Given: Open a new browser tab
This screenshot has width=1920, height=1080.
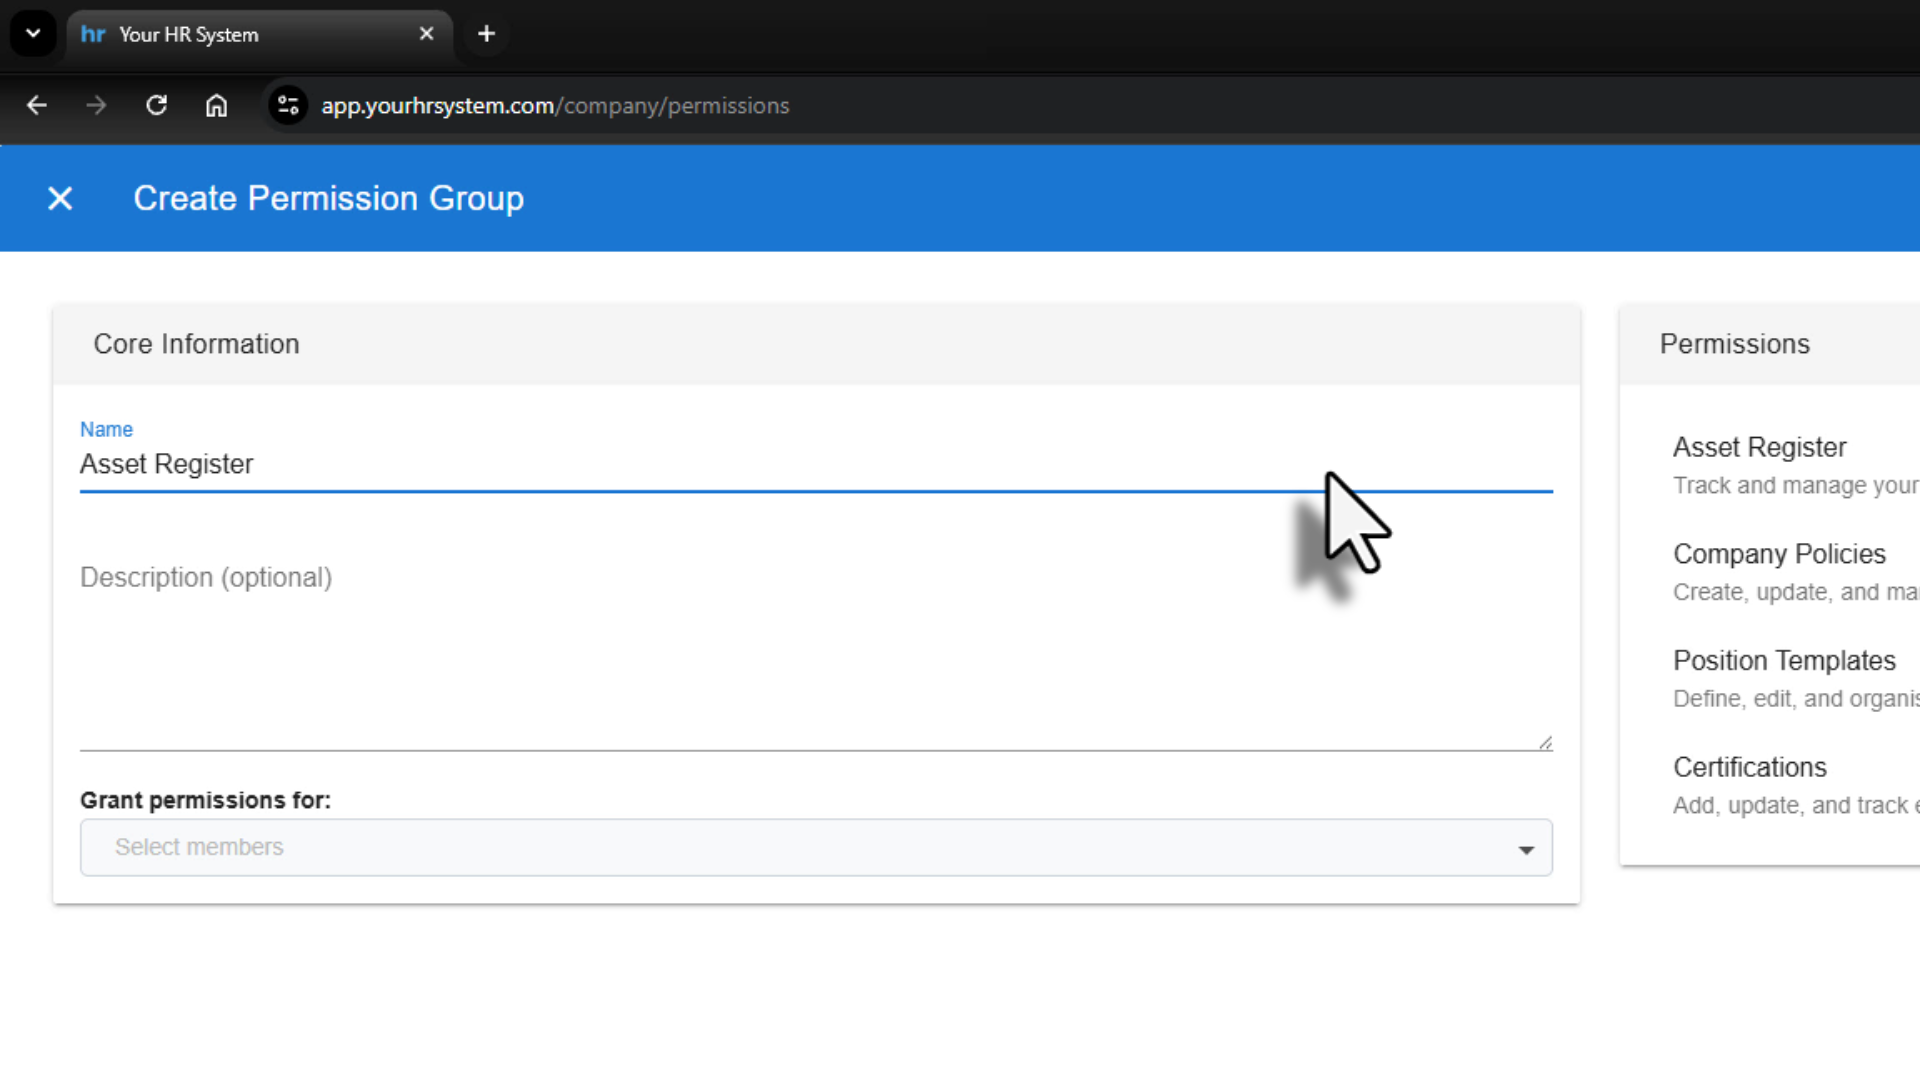Looking at the screenshot, I should 486,34.
